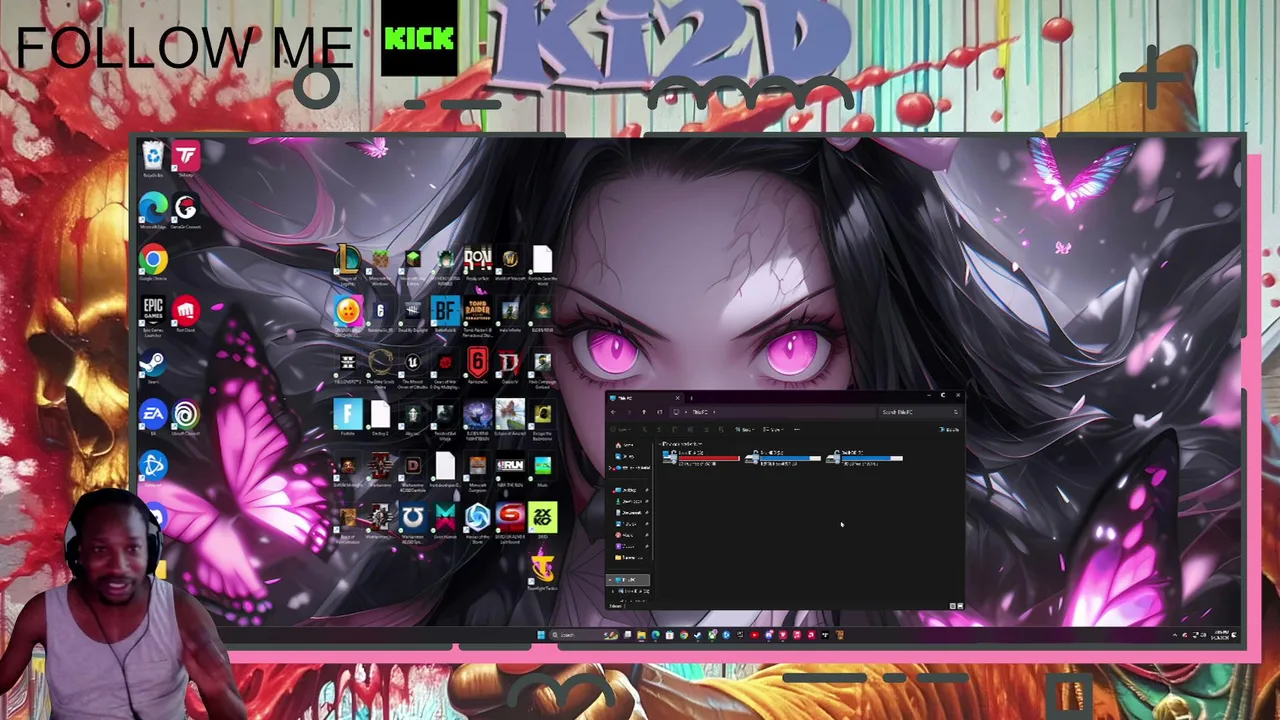1280x720 pixels.
Task: Open Downloads in File Explorer quick access
Action: [630, 501]
